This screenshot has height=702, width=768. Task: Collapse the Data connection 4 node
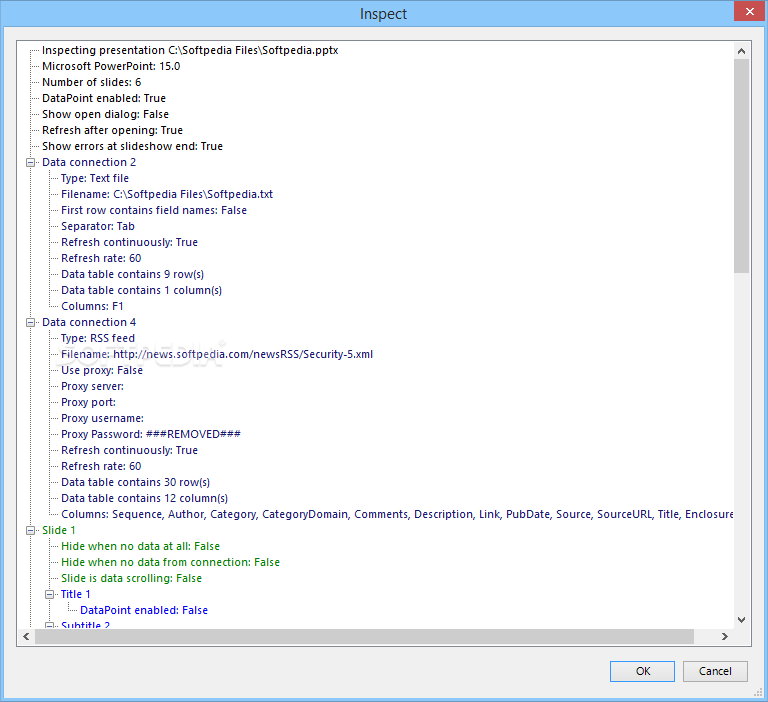[x=30, y=322]
